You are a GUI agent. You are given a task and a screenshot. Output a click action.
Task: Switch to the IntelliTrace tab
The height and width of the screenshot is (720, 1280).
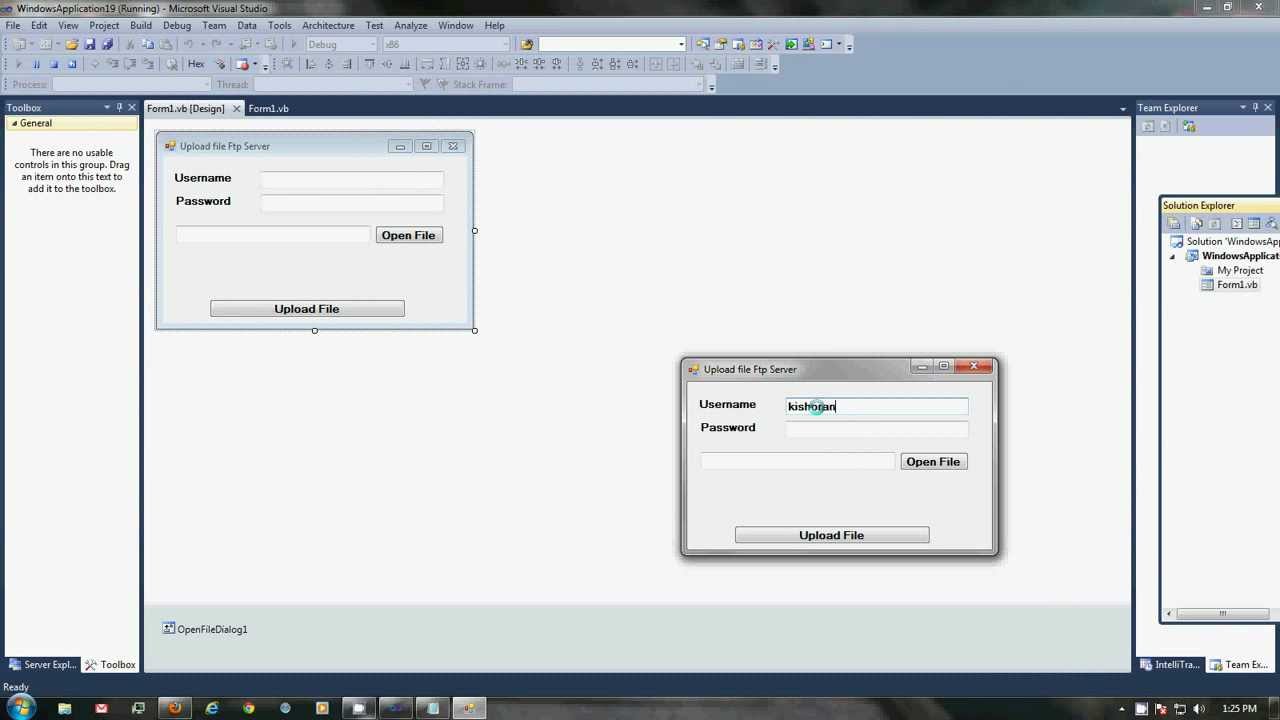(1169, 665)
